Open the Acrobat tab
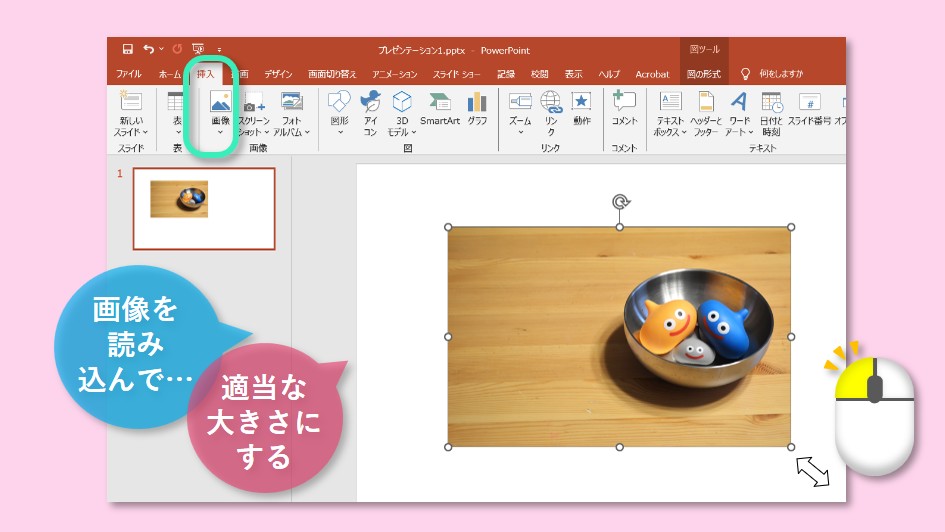The height and width of the screenshot is (532, 945). pos(652,74)
